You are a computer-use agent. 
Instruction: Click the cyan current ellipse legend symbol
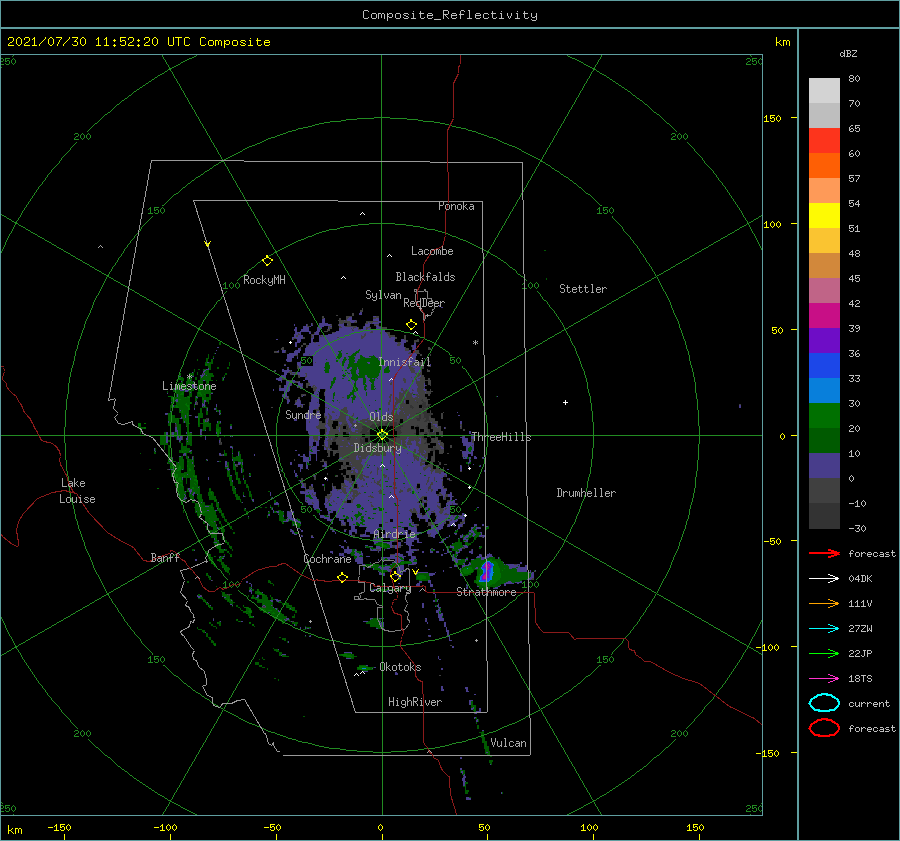[x=824, y=703]
